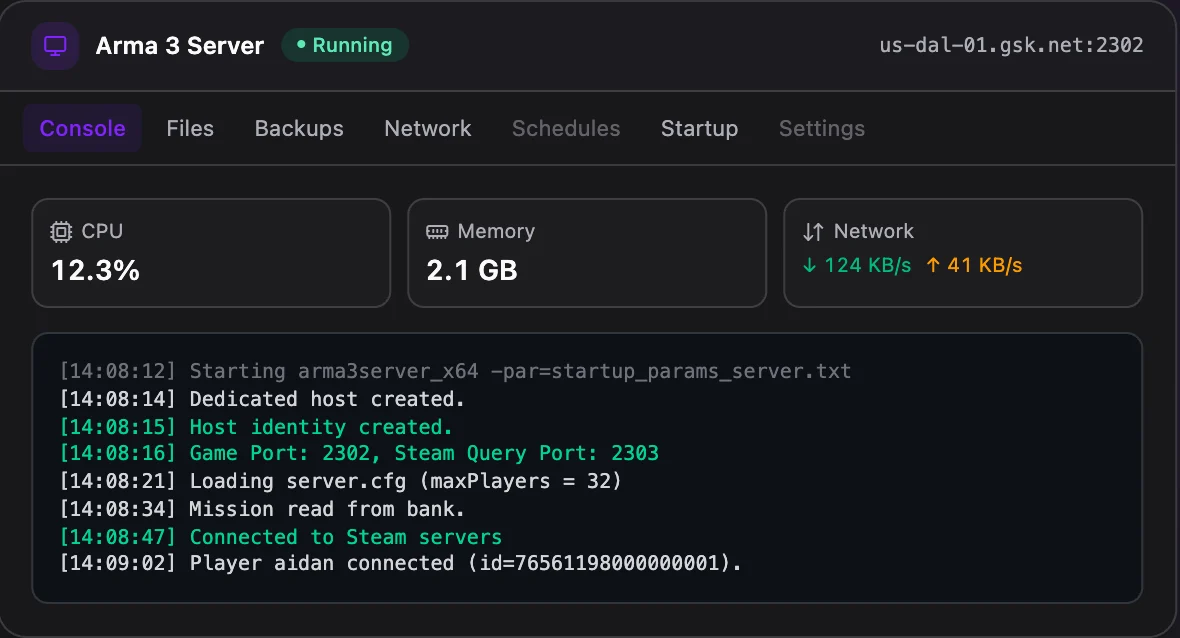The height and width of the screenshot is (638, 1180).
Task: Open the Console tab
Action: click(82, 129)
